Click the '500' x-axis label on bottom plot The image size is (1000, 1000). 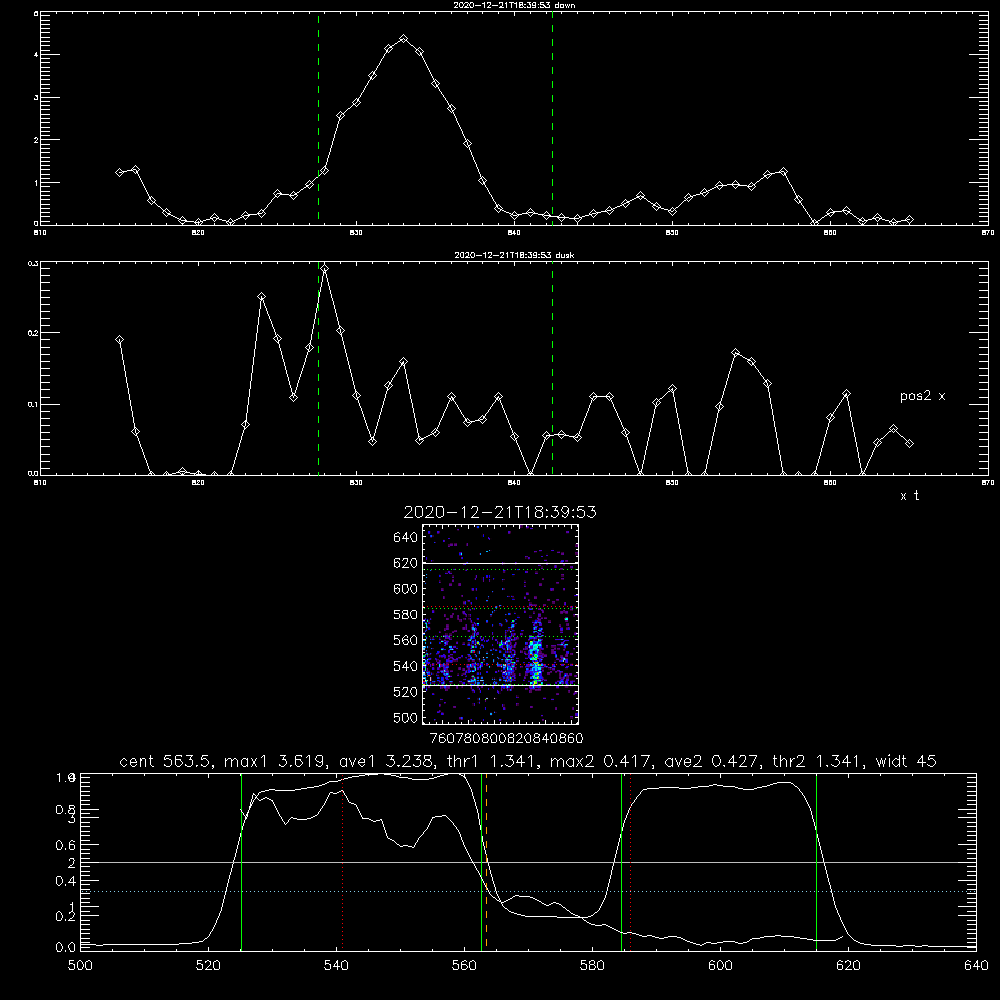[80, 966]
